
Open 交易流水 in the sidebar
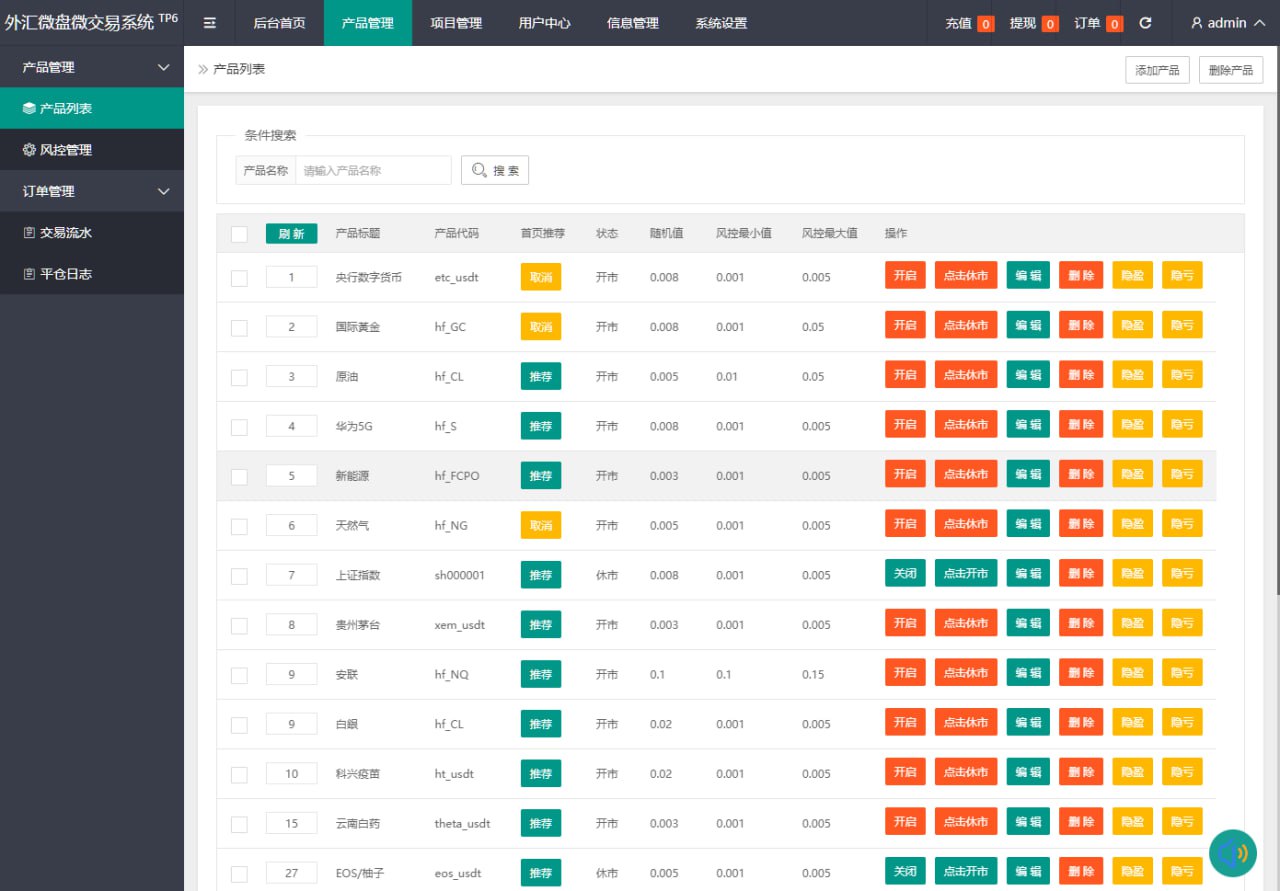click(x=92, y=233)
